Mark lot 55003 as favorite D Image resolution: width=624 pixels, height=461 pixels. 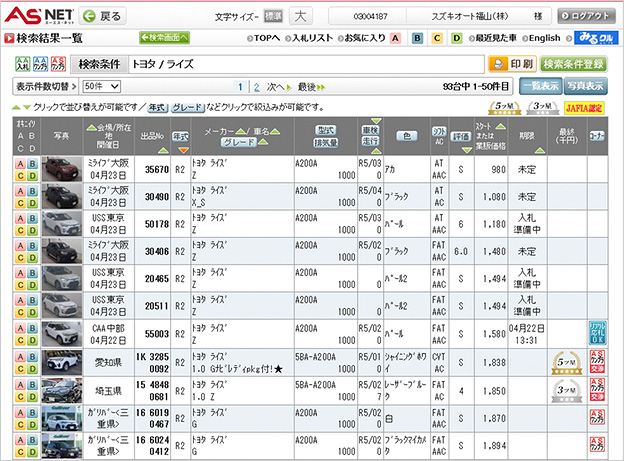(x=33, y=340)
